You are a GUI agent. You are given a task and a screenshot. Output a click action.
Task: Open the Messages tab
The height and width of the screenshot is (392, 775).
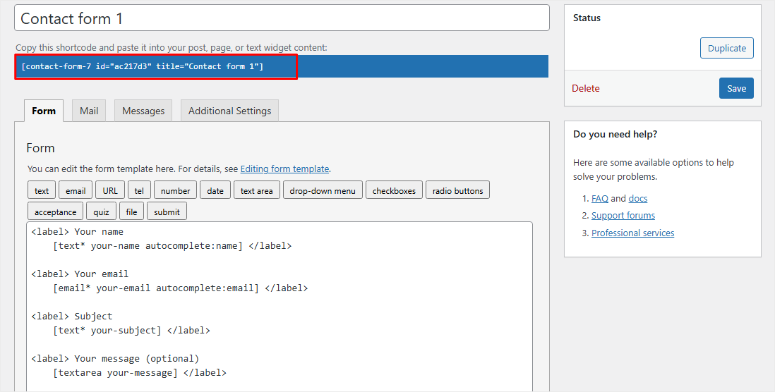(x=143, y=111)
